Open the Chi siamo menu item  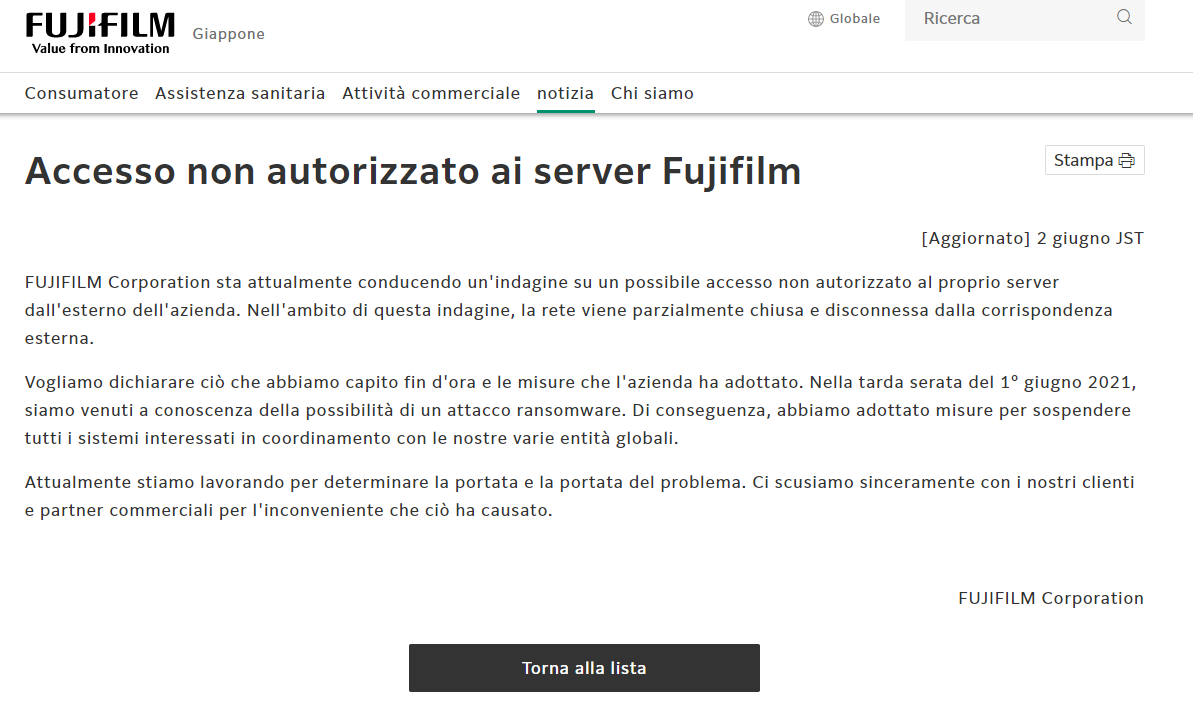pos(652,93)
